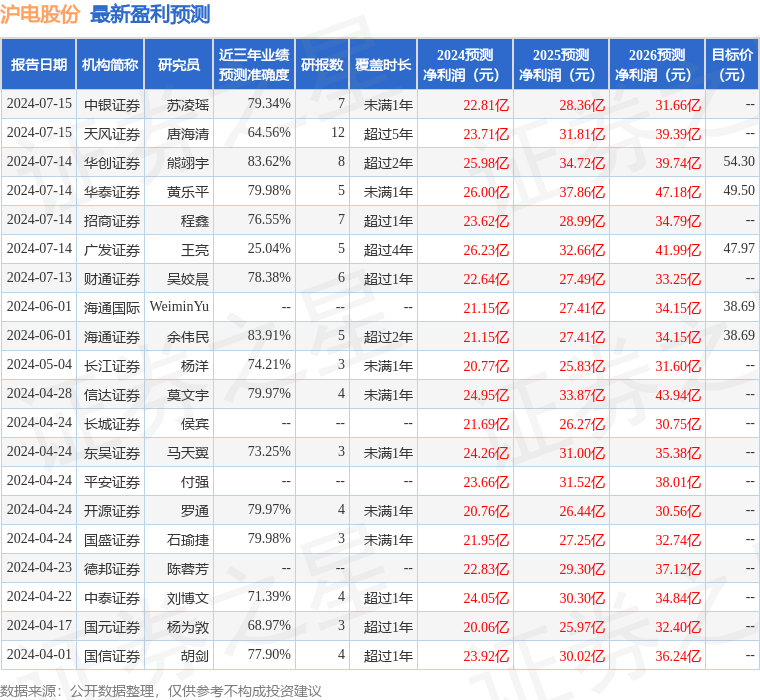Screen dimensions: 760x700
Task: Click the 海通证券 institution cell
Action: click(112, 337)
